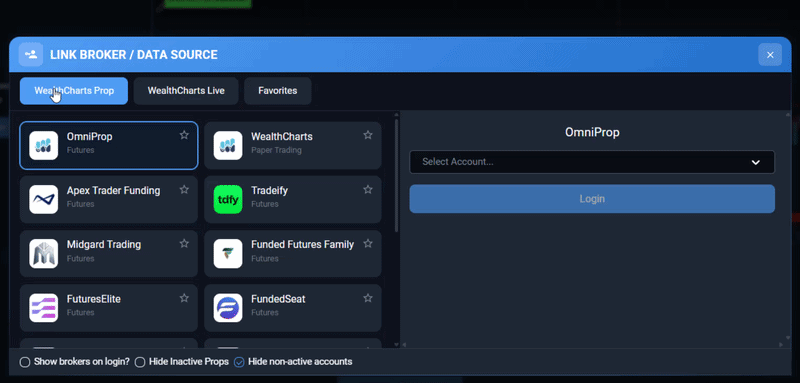
Task: Favorite WealthCharts Paper Trading via star
Action: (368, 135)
